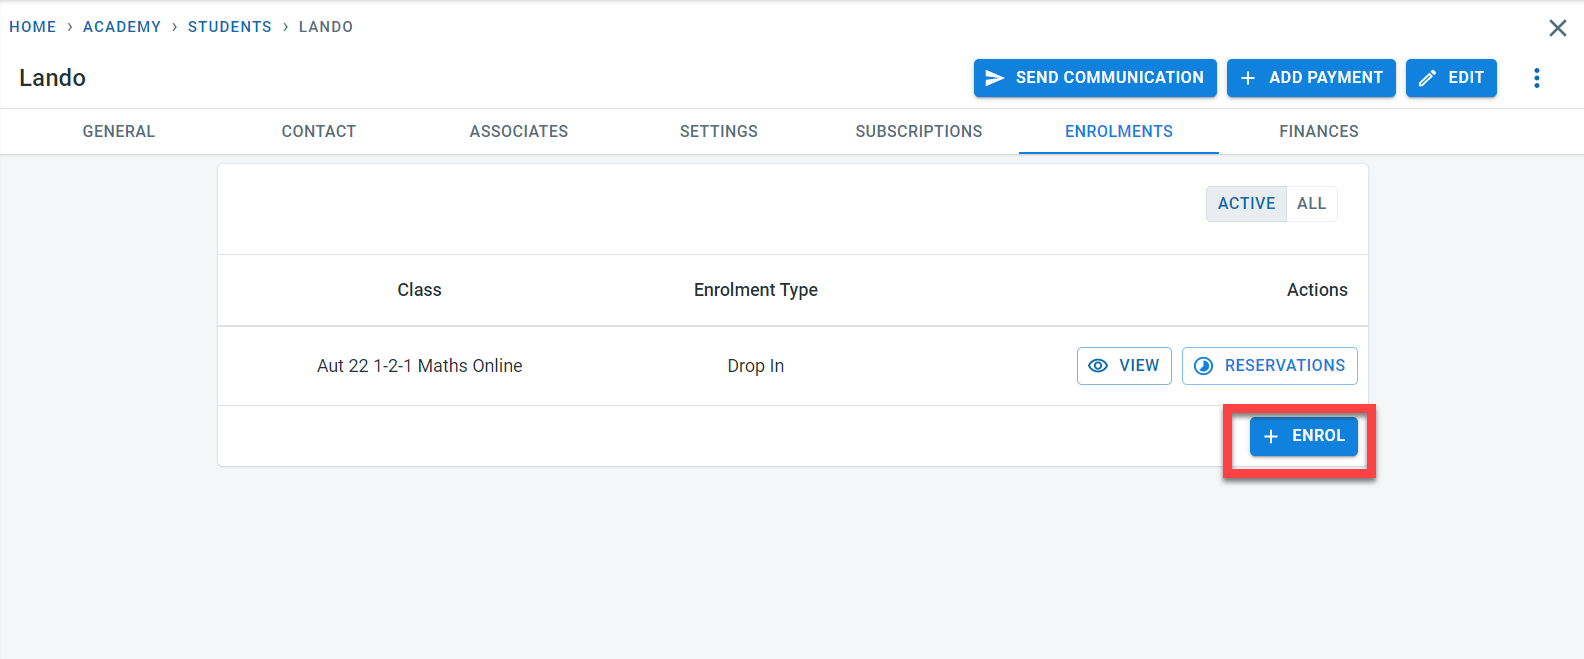Click the Reservations clock icon
The image size is (1584, 659).
1204,366
